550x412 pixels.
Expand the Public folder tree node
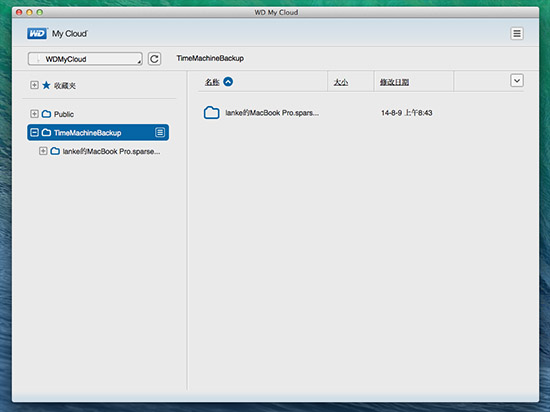[34, 114]
